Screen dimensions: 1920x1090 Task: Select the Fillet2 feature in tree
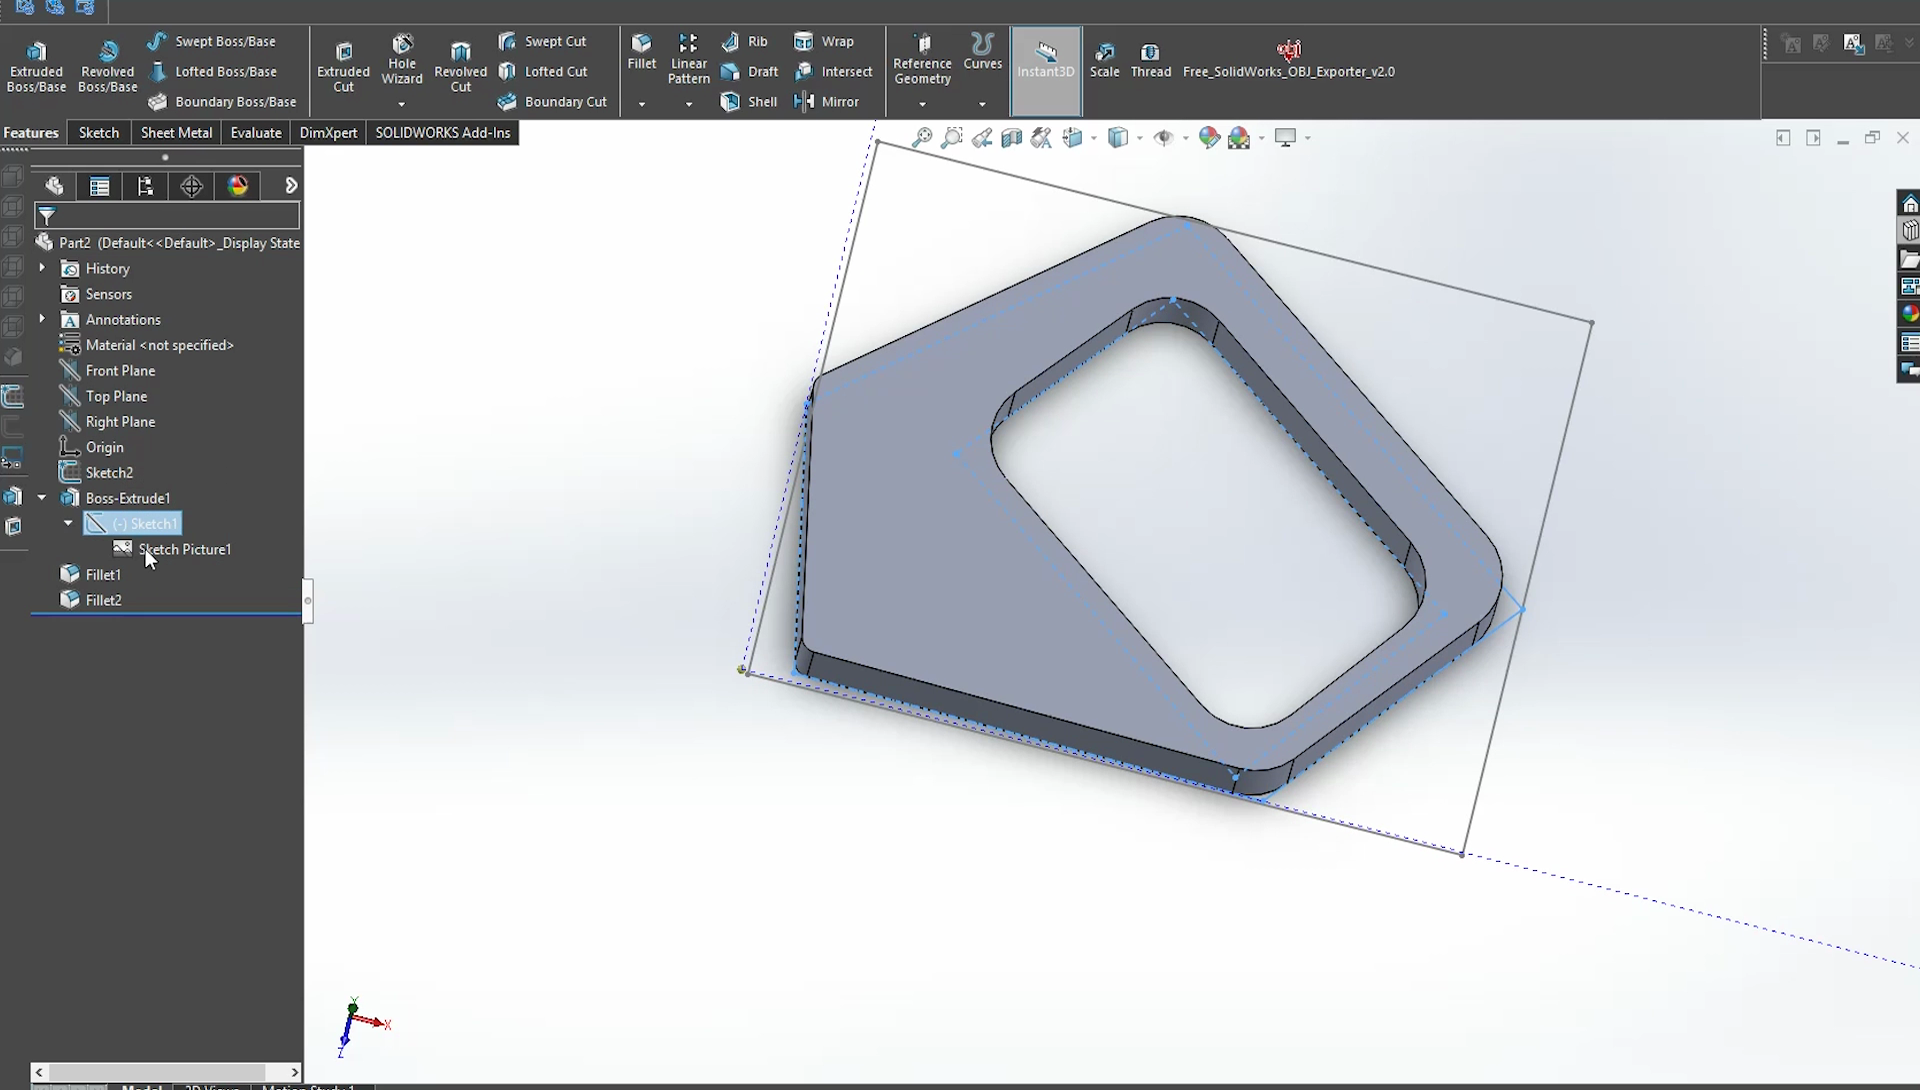point(103,600)
